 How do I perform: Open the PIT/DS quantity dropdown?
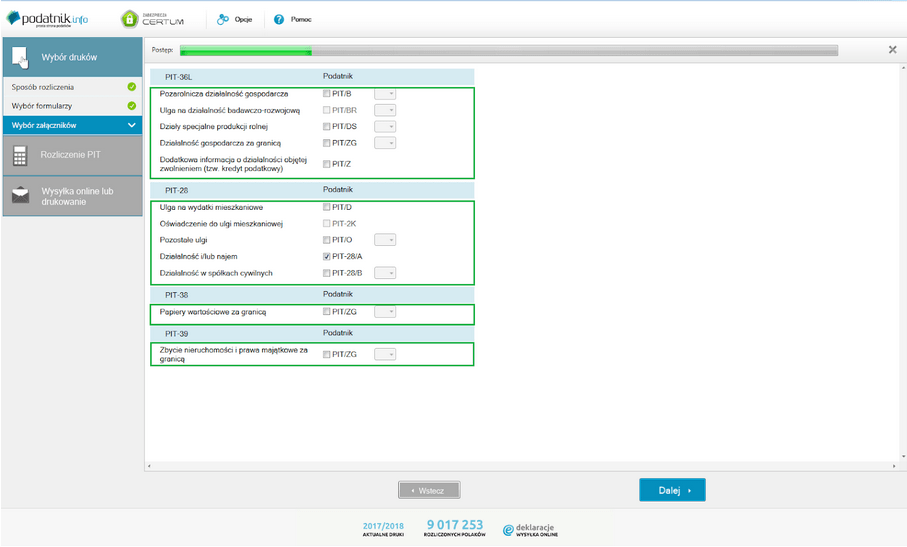[x=385, y=127]
